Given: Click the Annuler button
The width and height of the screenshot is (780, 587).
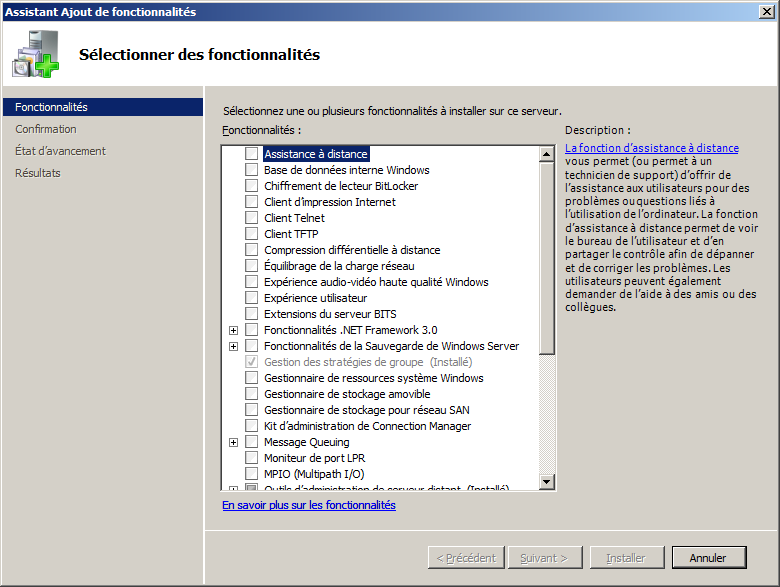Looking at the screenshot, I should (x=708, y=558).
